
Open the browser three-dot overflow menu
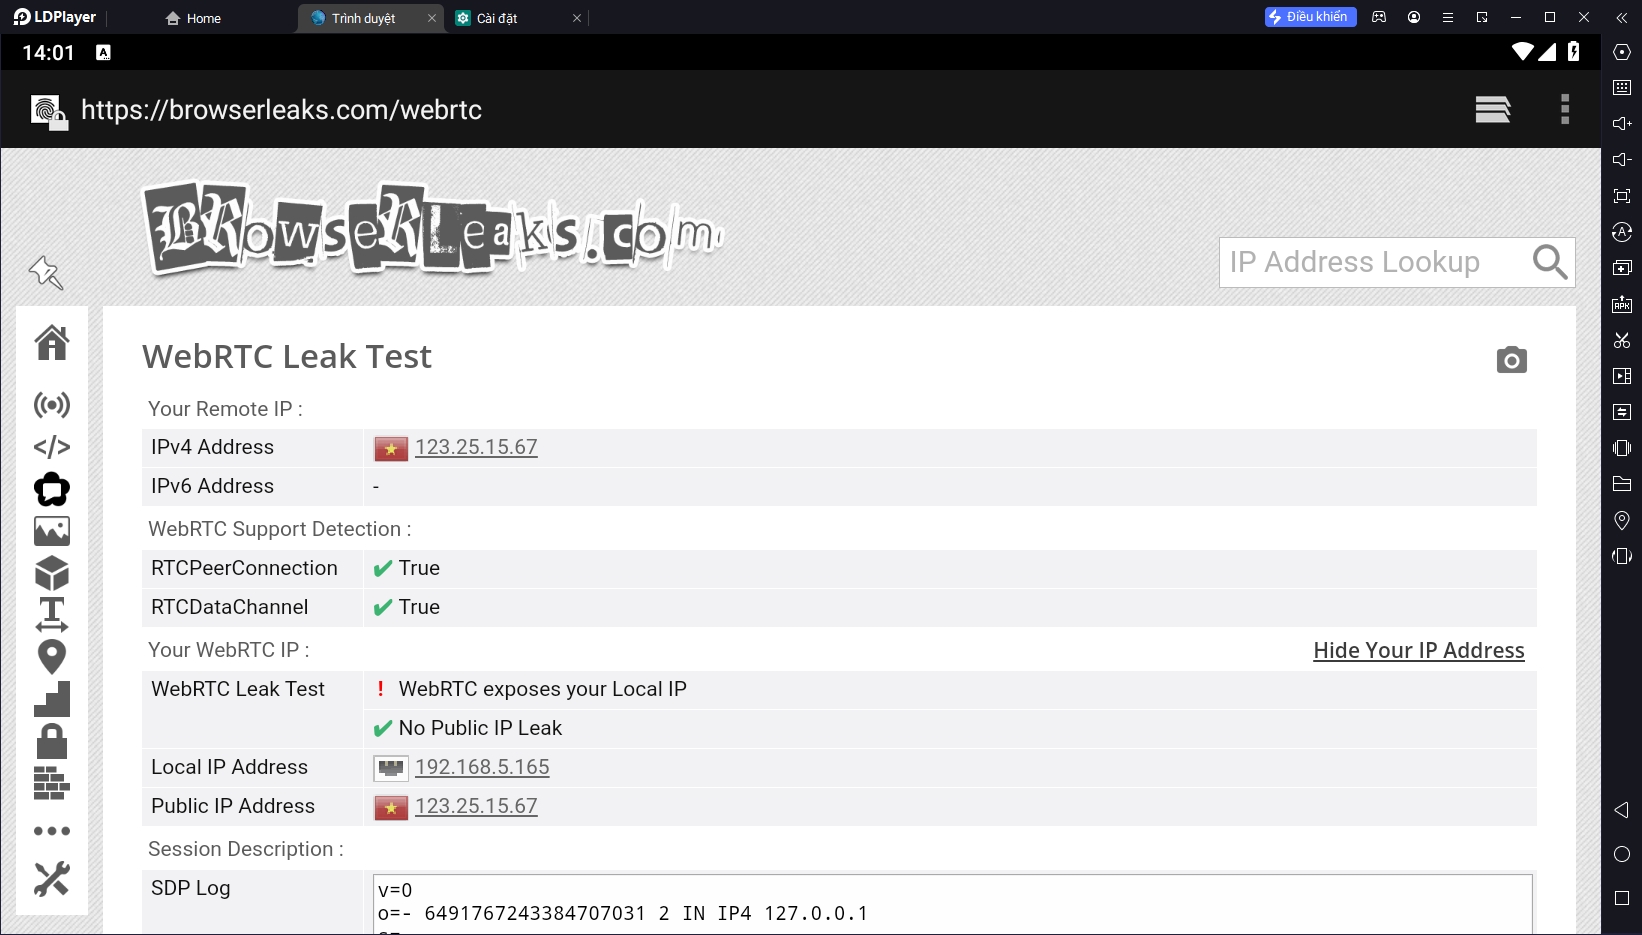(x=1565, y=109)
